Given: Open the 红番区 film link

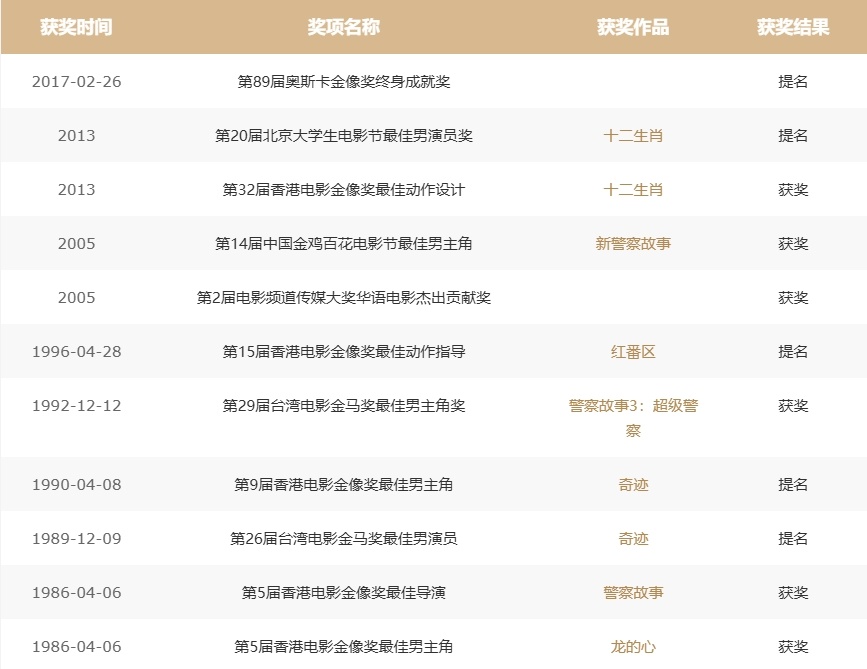Looking at the screenshot, I should coord(633,352).
